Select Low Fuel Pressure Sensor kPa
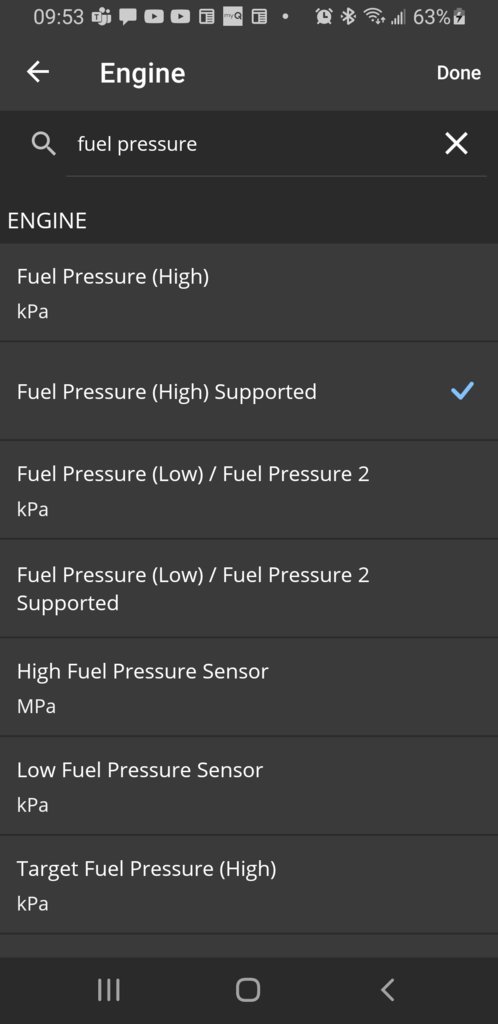This screenshot has height=1024, width=498. (249, 786)
